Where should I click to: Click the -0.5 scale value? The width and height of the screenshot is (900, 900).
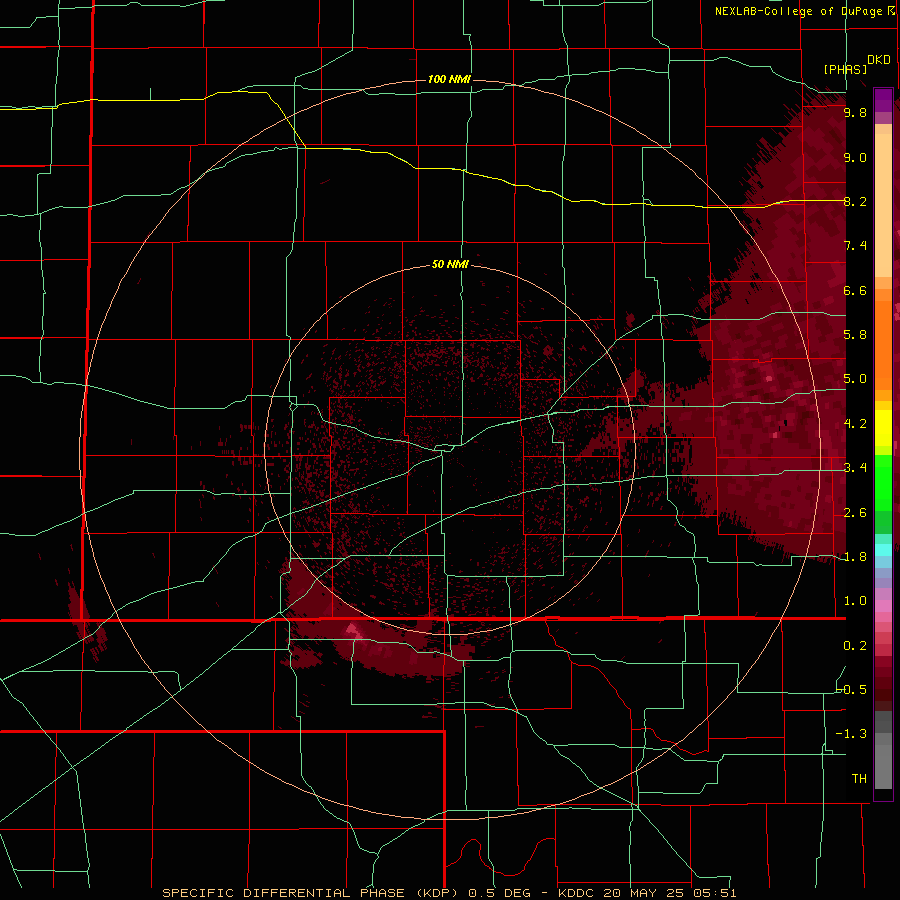coord(852,690)
